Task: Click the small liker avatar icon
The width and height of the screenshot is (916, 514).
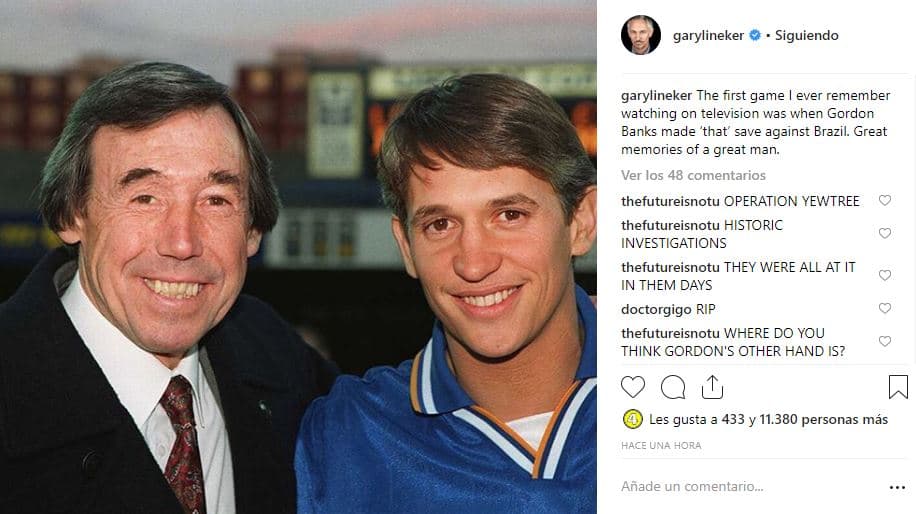Action: [x=632, y=419]
